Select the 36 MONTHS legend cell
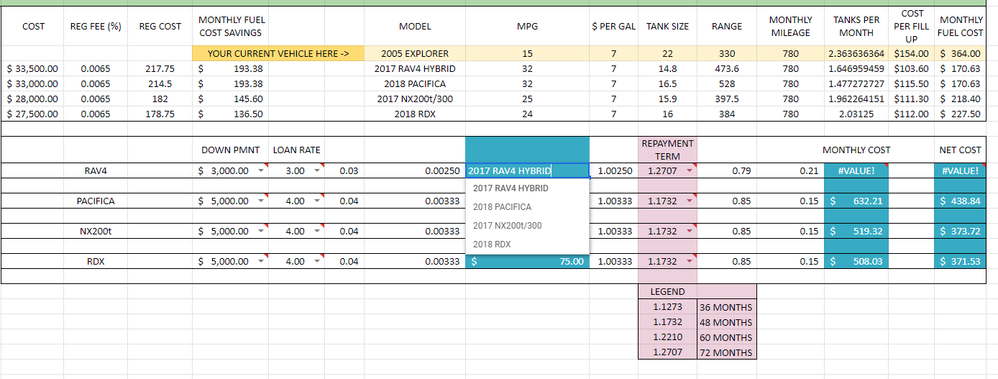 (x=727, y=306)
